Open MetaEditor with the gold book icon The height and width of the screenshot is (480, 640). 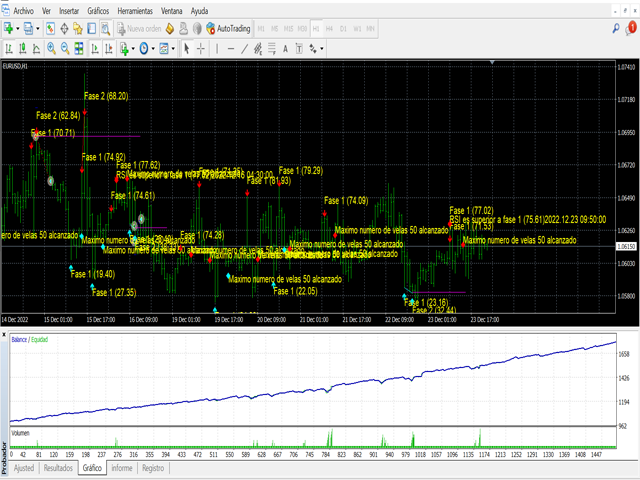click(x=170, y=29)
